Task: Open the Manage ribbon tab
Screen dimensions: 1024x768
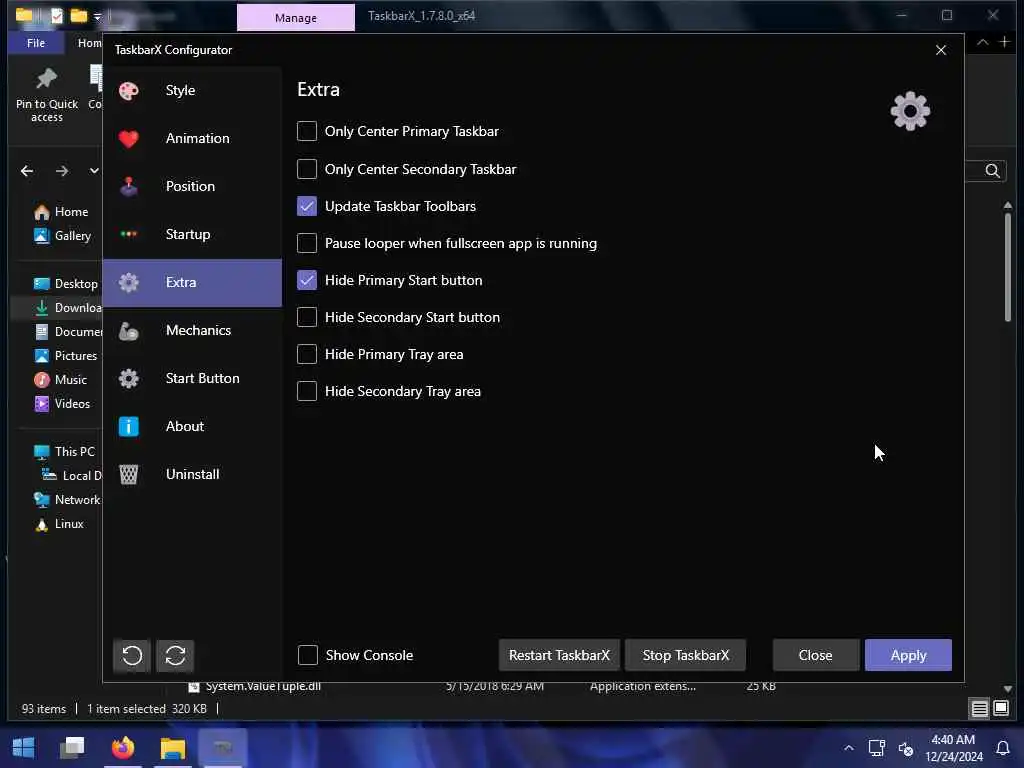Action: pyautogui.click(x=296, y=18)
